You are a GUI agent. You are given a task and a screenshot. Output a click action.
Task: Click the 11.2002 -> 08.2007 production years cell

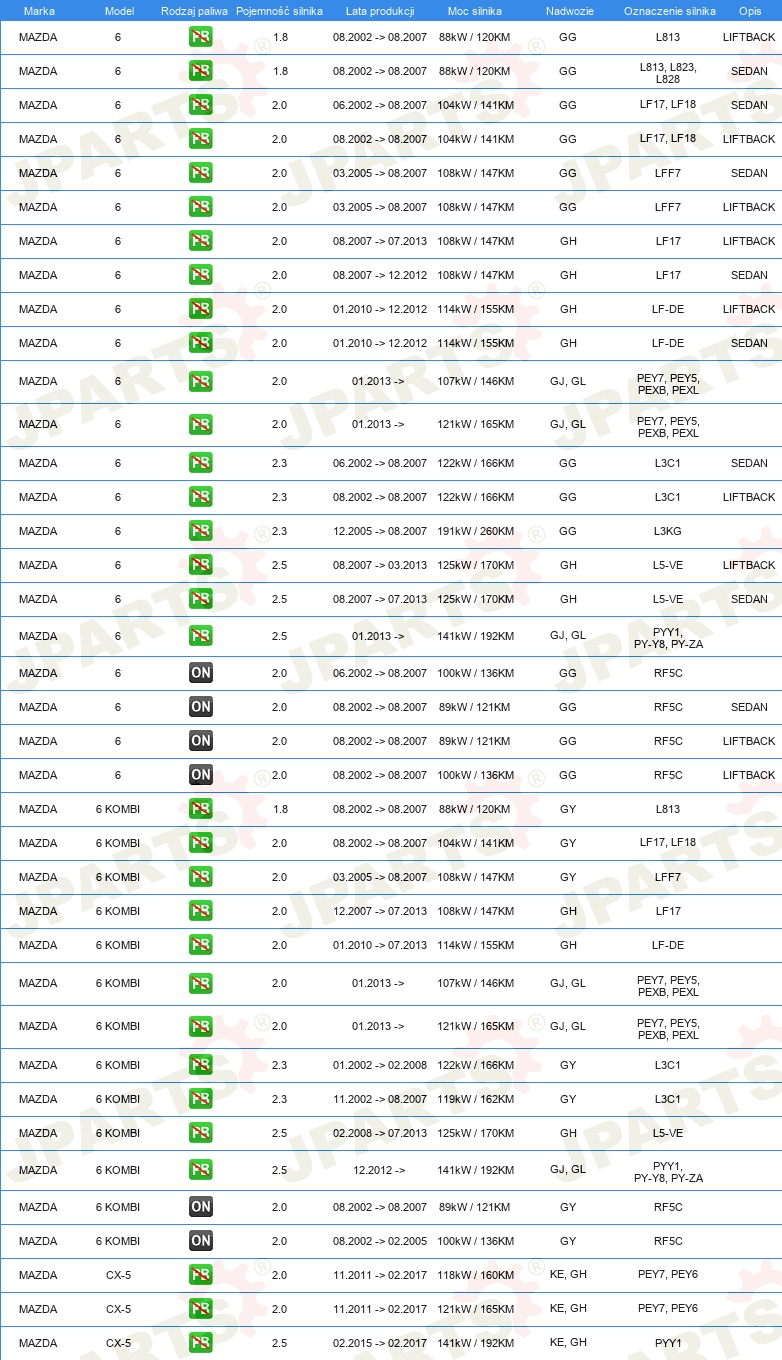(x=380, y=1099)
